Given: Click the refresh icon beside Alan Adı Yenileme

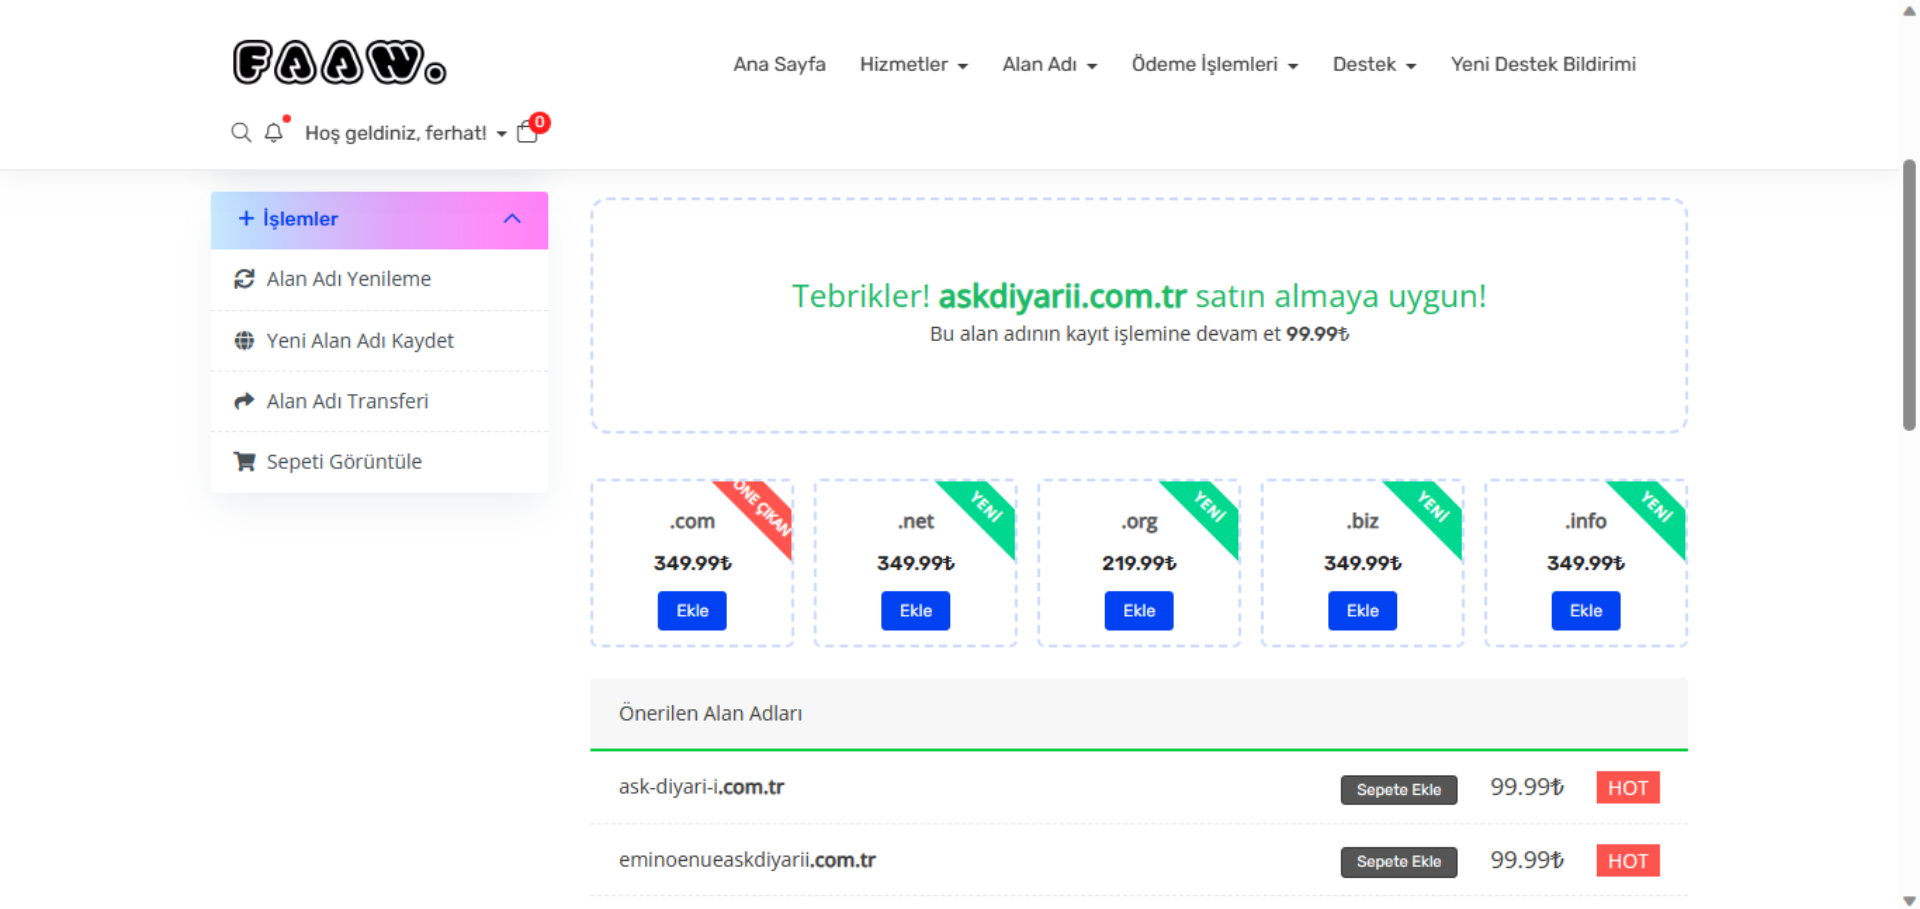Looking at the screenshot, I should tap(244, 279).
